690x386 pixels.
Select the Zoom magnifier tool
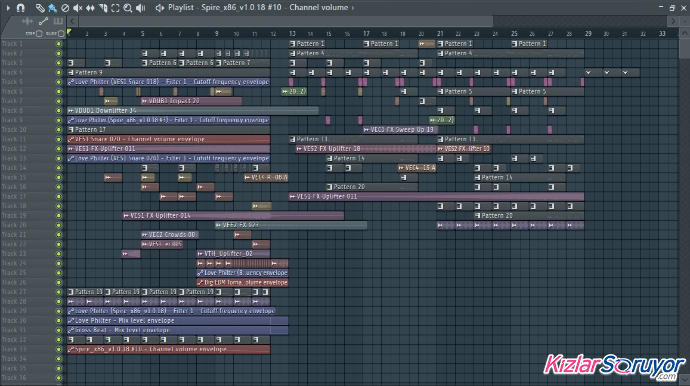pyautogui.click(x=128, y=7)
